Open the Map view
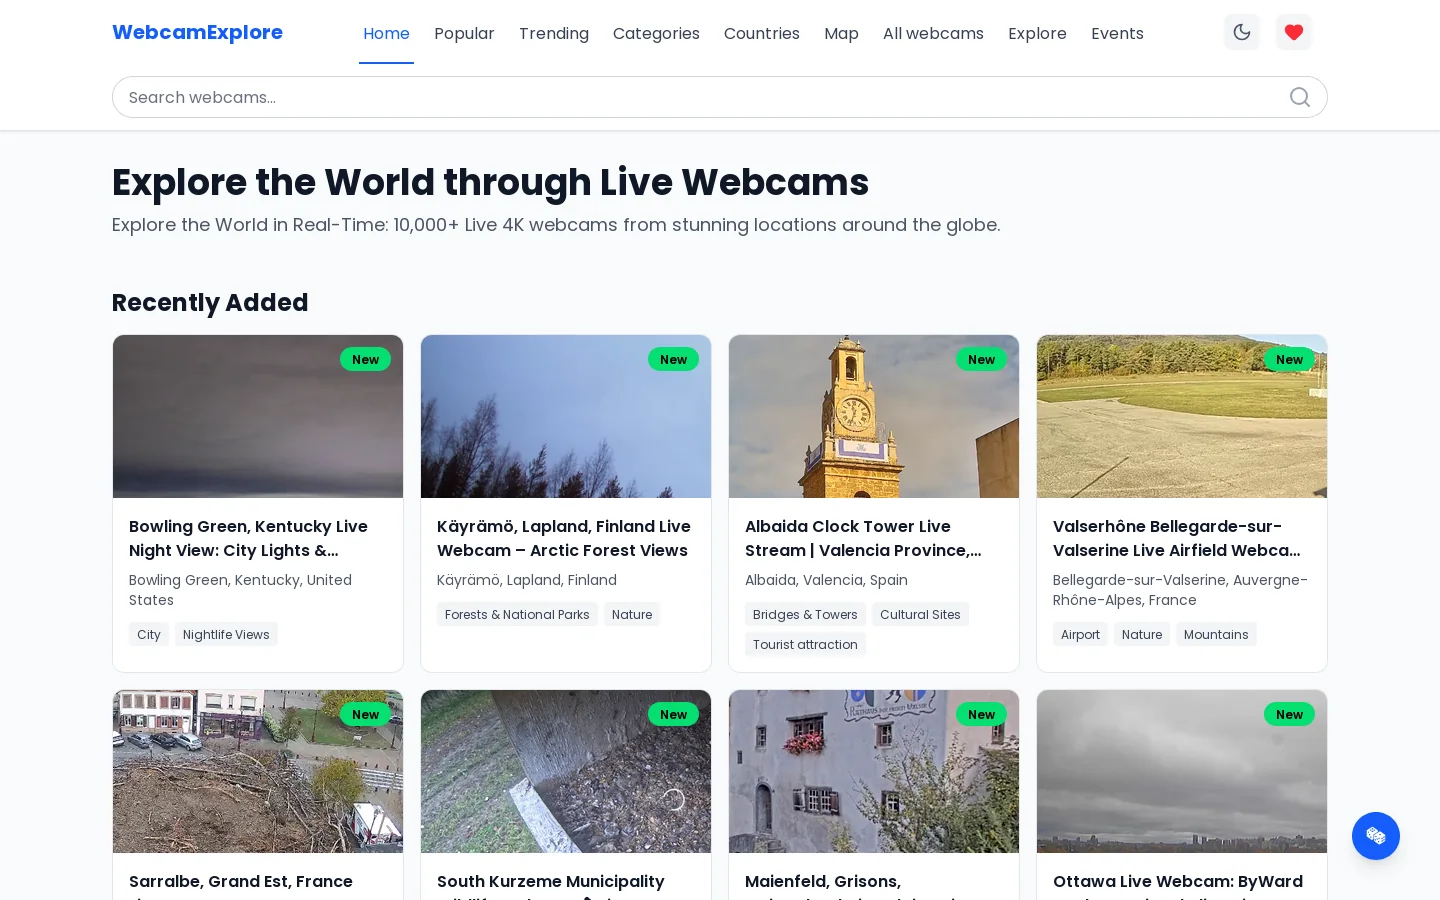Image resolution: width=1440 pixels, height=900 pixels. coord(841,33)
